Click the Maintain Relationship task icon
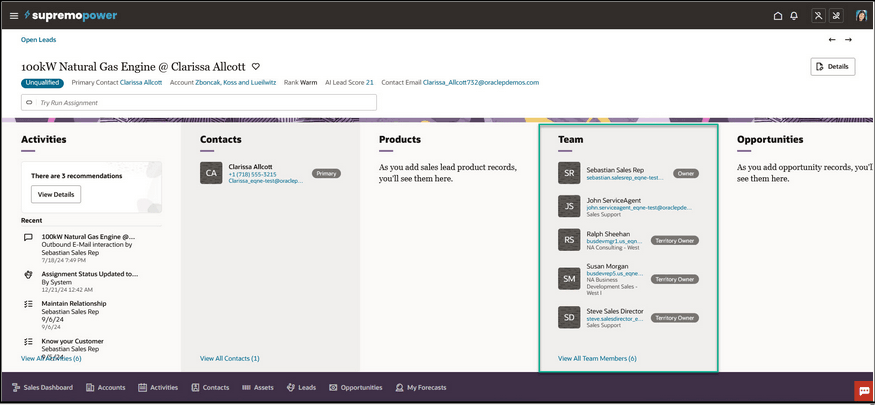The image size is (875, 405). point(28,304)
